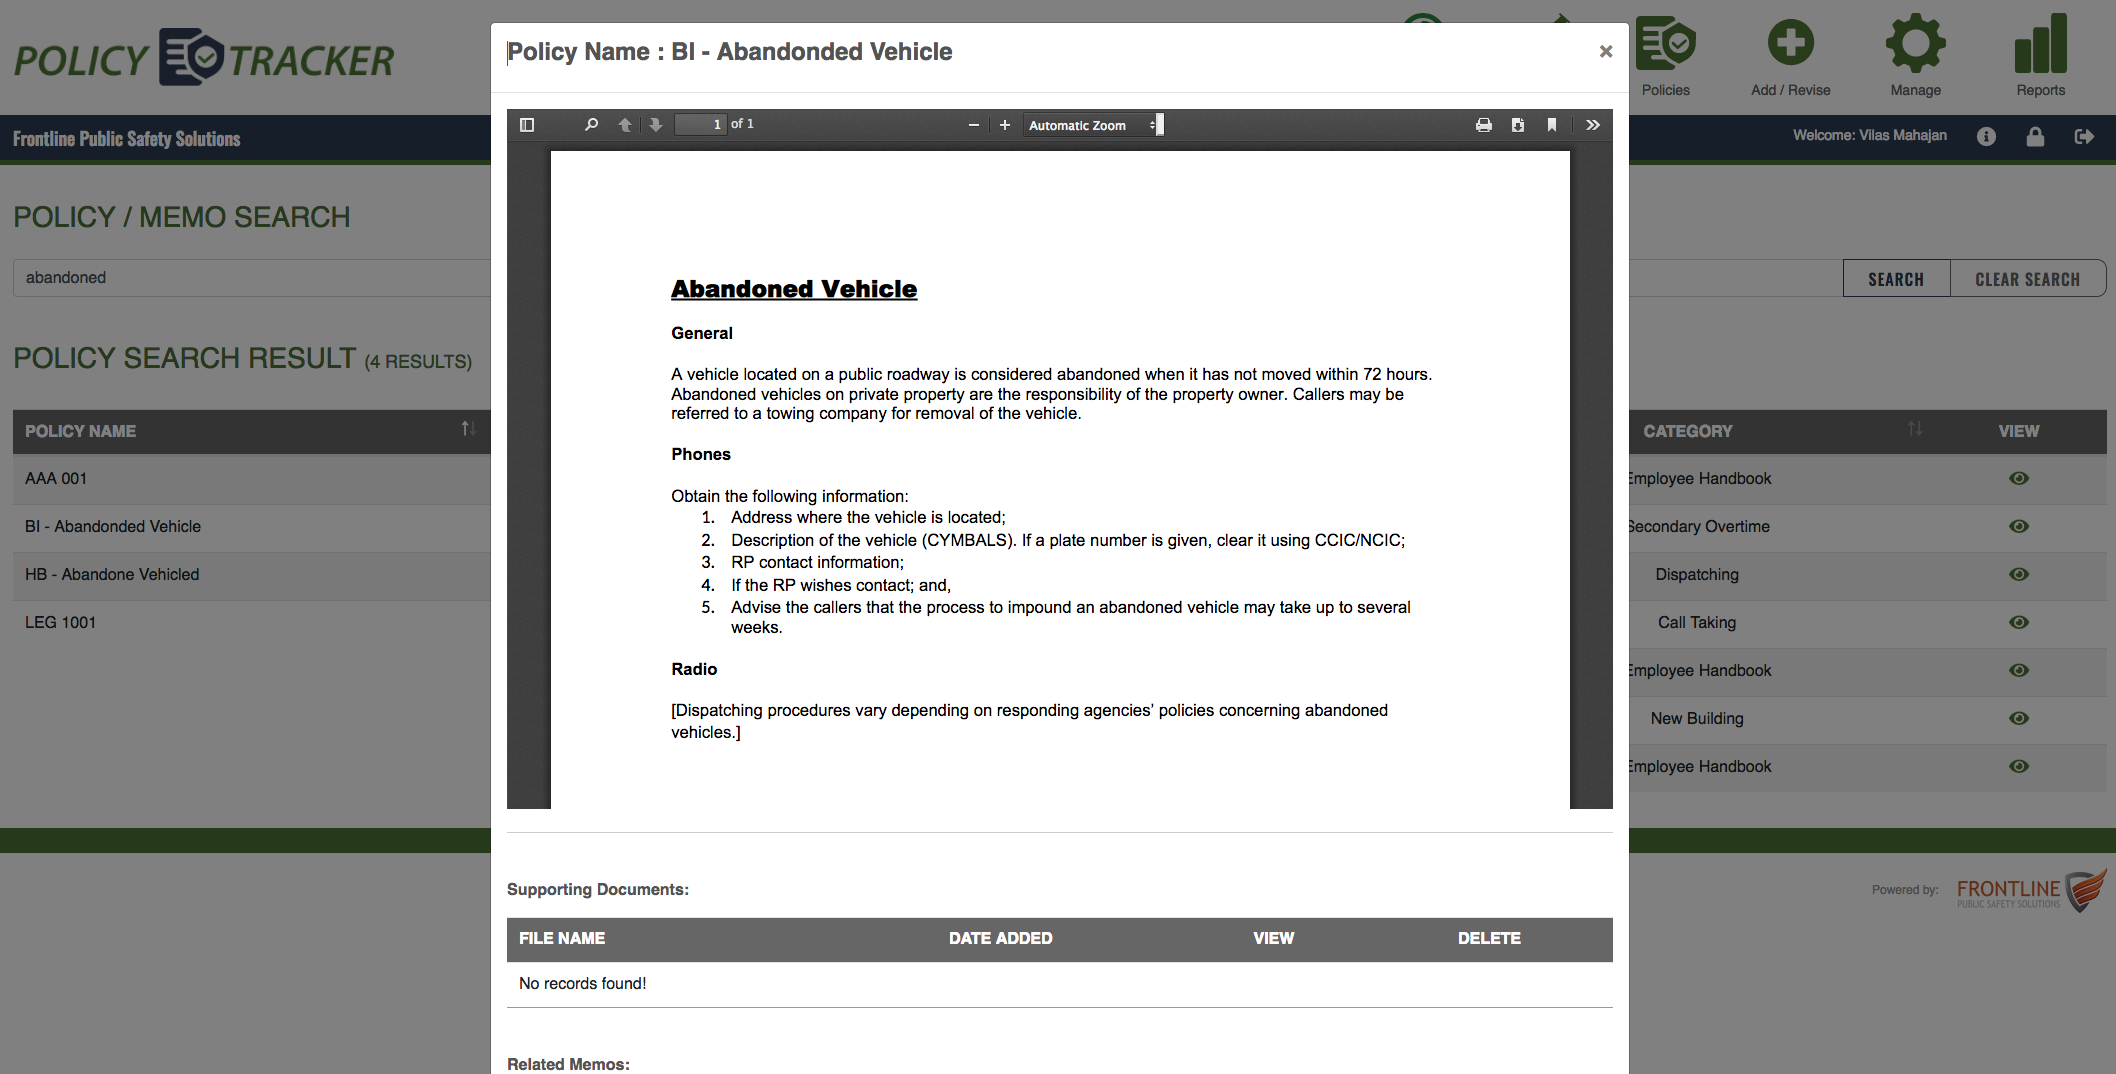Click the lock icon to change password
Viewport: 2116px width, 1074px height.
click(2036, 137)
